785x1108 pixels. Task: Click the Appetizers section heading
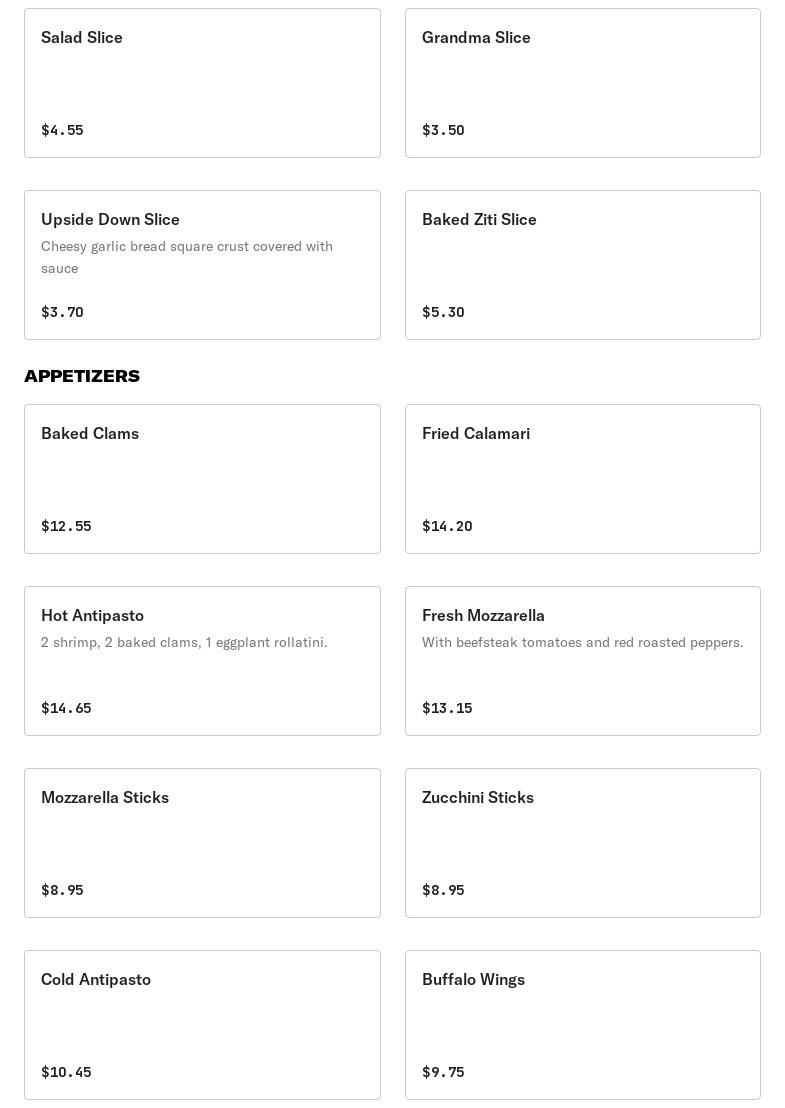click(x=82, y=376)
